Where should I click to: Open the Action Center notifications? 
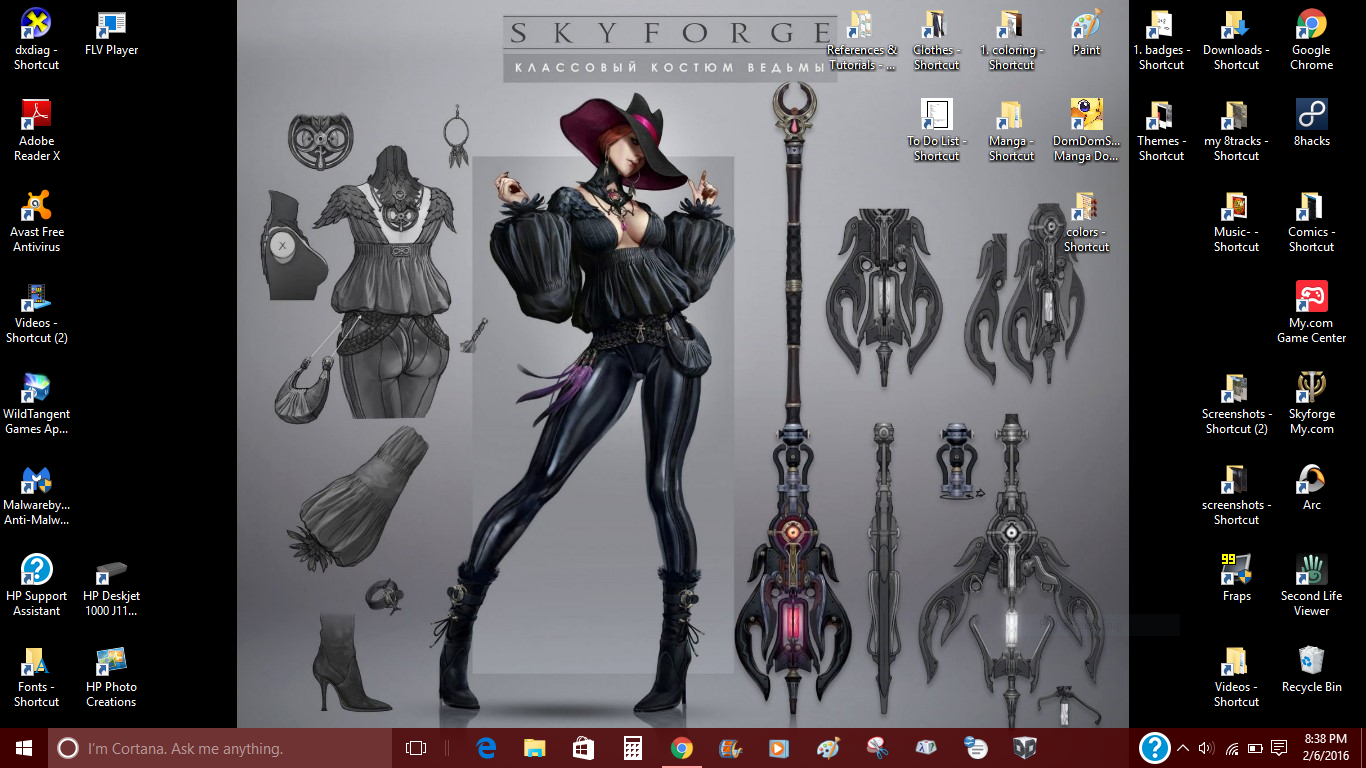click(x=1279, y=748)
